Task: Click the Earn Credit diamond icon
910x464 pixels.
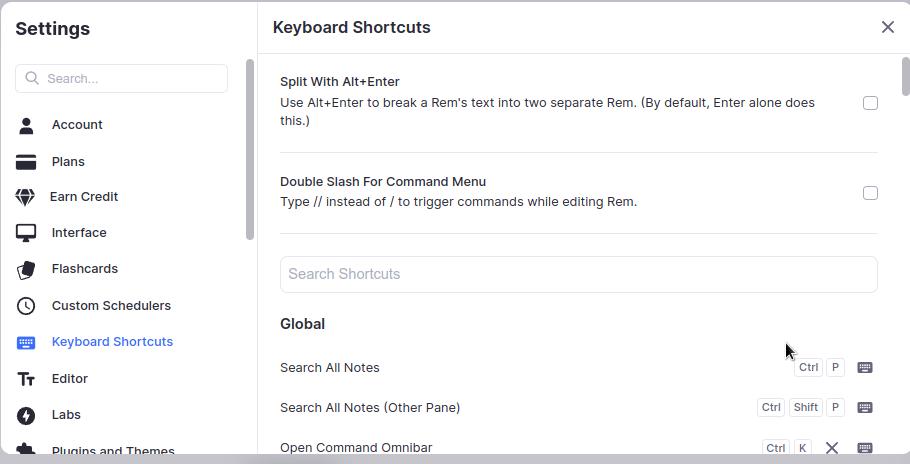Action: coord(26,197)
